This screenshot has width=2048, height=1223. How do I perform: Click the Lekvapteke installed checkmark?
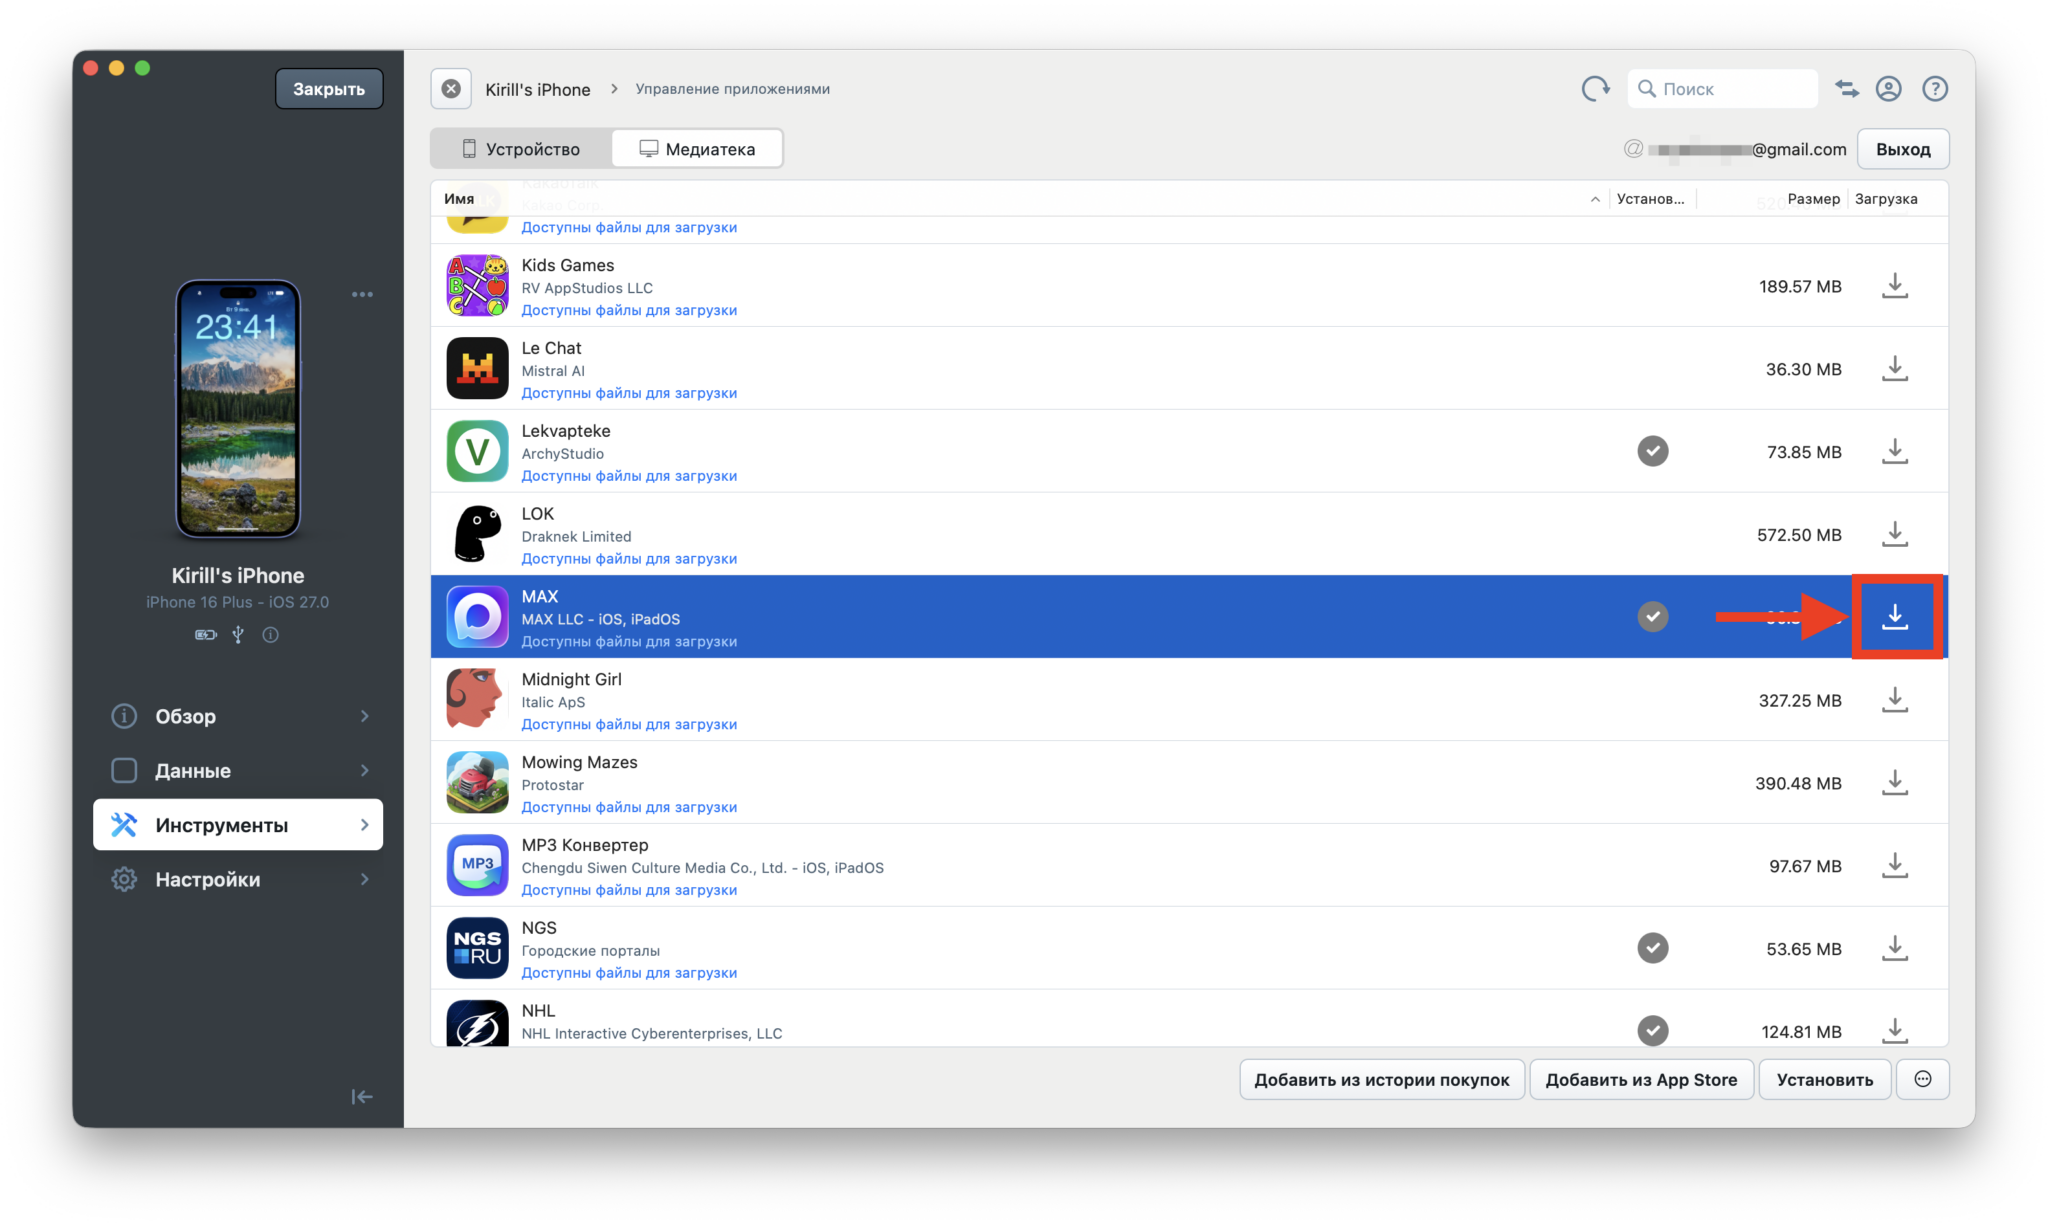pyautogui.click(x=1652, y=451)
